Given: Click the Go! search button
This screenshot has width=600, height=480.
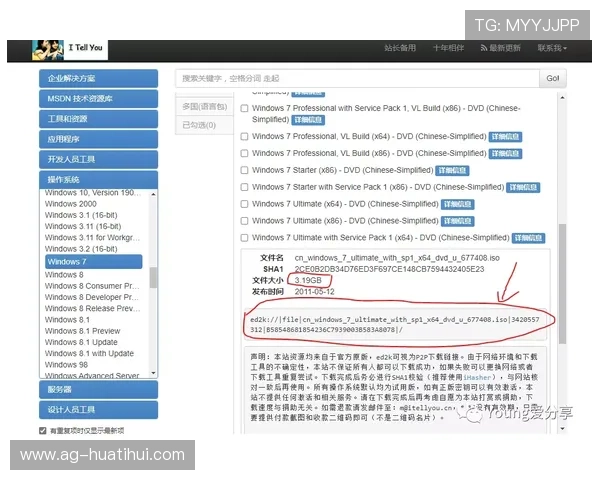Looking at the screenshot, I should (x=553, y=78).
